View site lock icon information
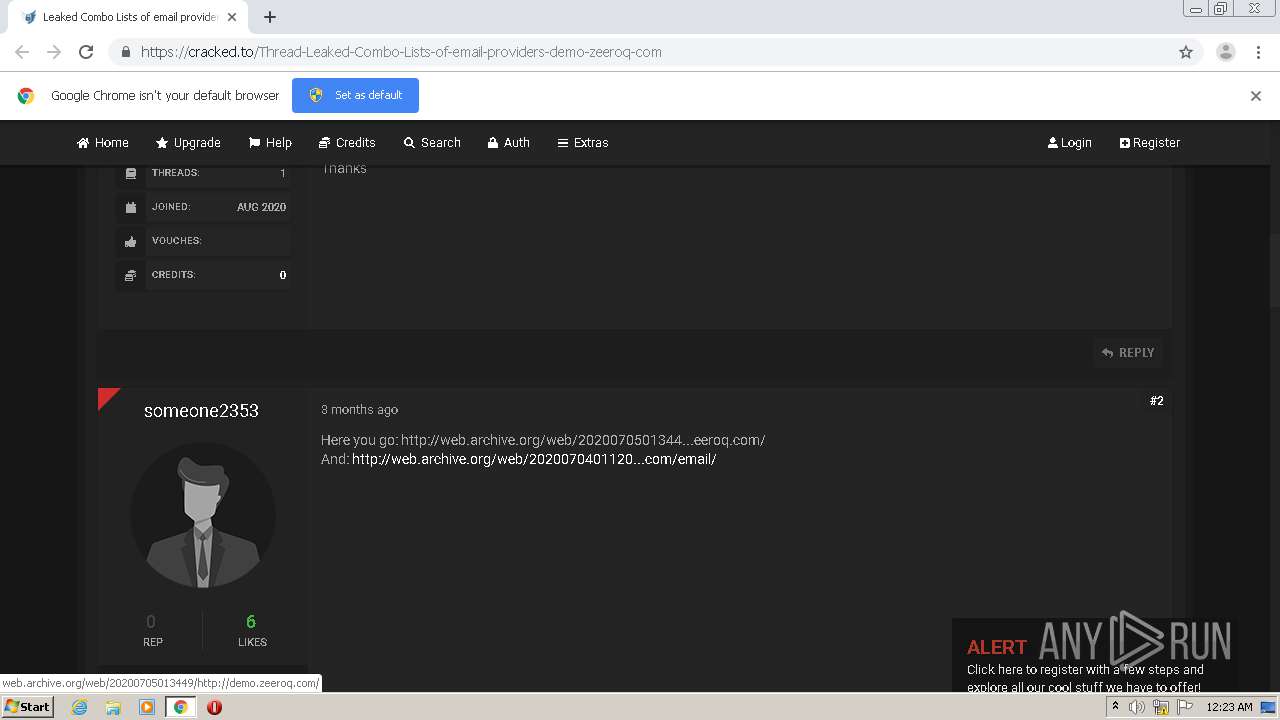This screenshot has width=1280, height=720. click(x=125, y=52)
